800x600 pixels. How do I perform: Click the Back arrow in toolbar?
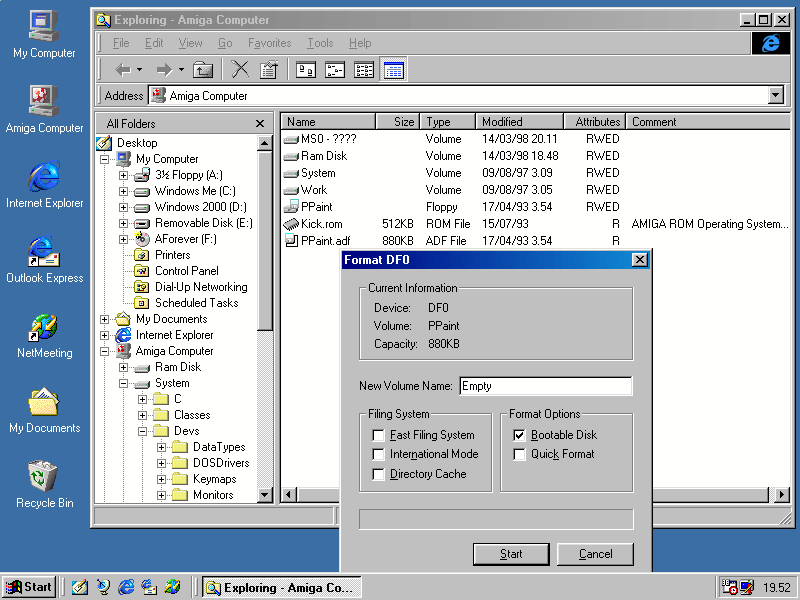tap(122, 69)
